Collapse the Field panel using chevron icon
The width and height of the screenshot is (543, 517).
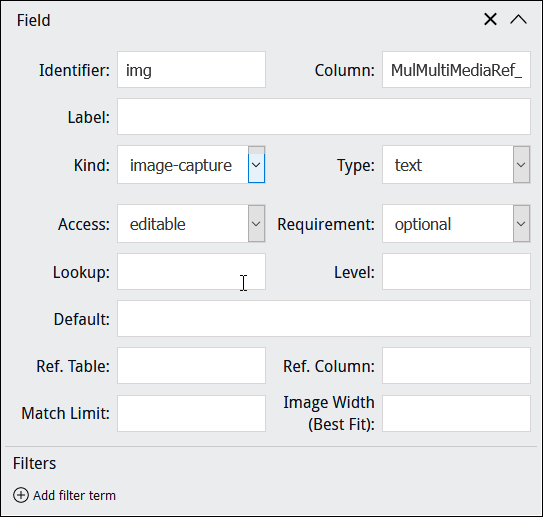click(x=518, y=19)
